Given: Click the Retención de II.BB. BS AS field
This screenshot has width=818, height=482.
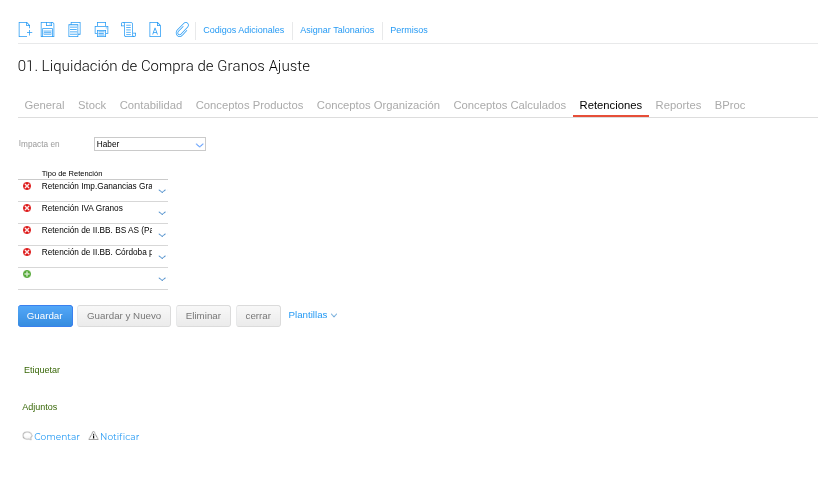Looking at the screenshot, I should click(x=96, y=230).
